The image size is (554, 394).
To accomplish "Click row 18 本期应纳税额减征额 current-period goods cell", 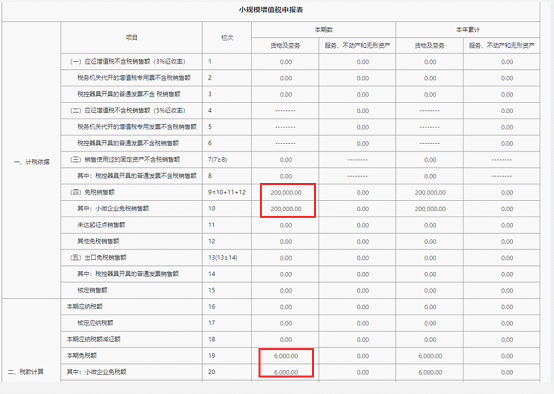I will [x=285, y=340].
